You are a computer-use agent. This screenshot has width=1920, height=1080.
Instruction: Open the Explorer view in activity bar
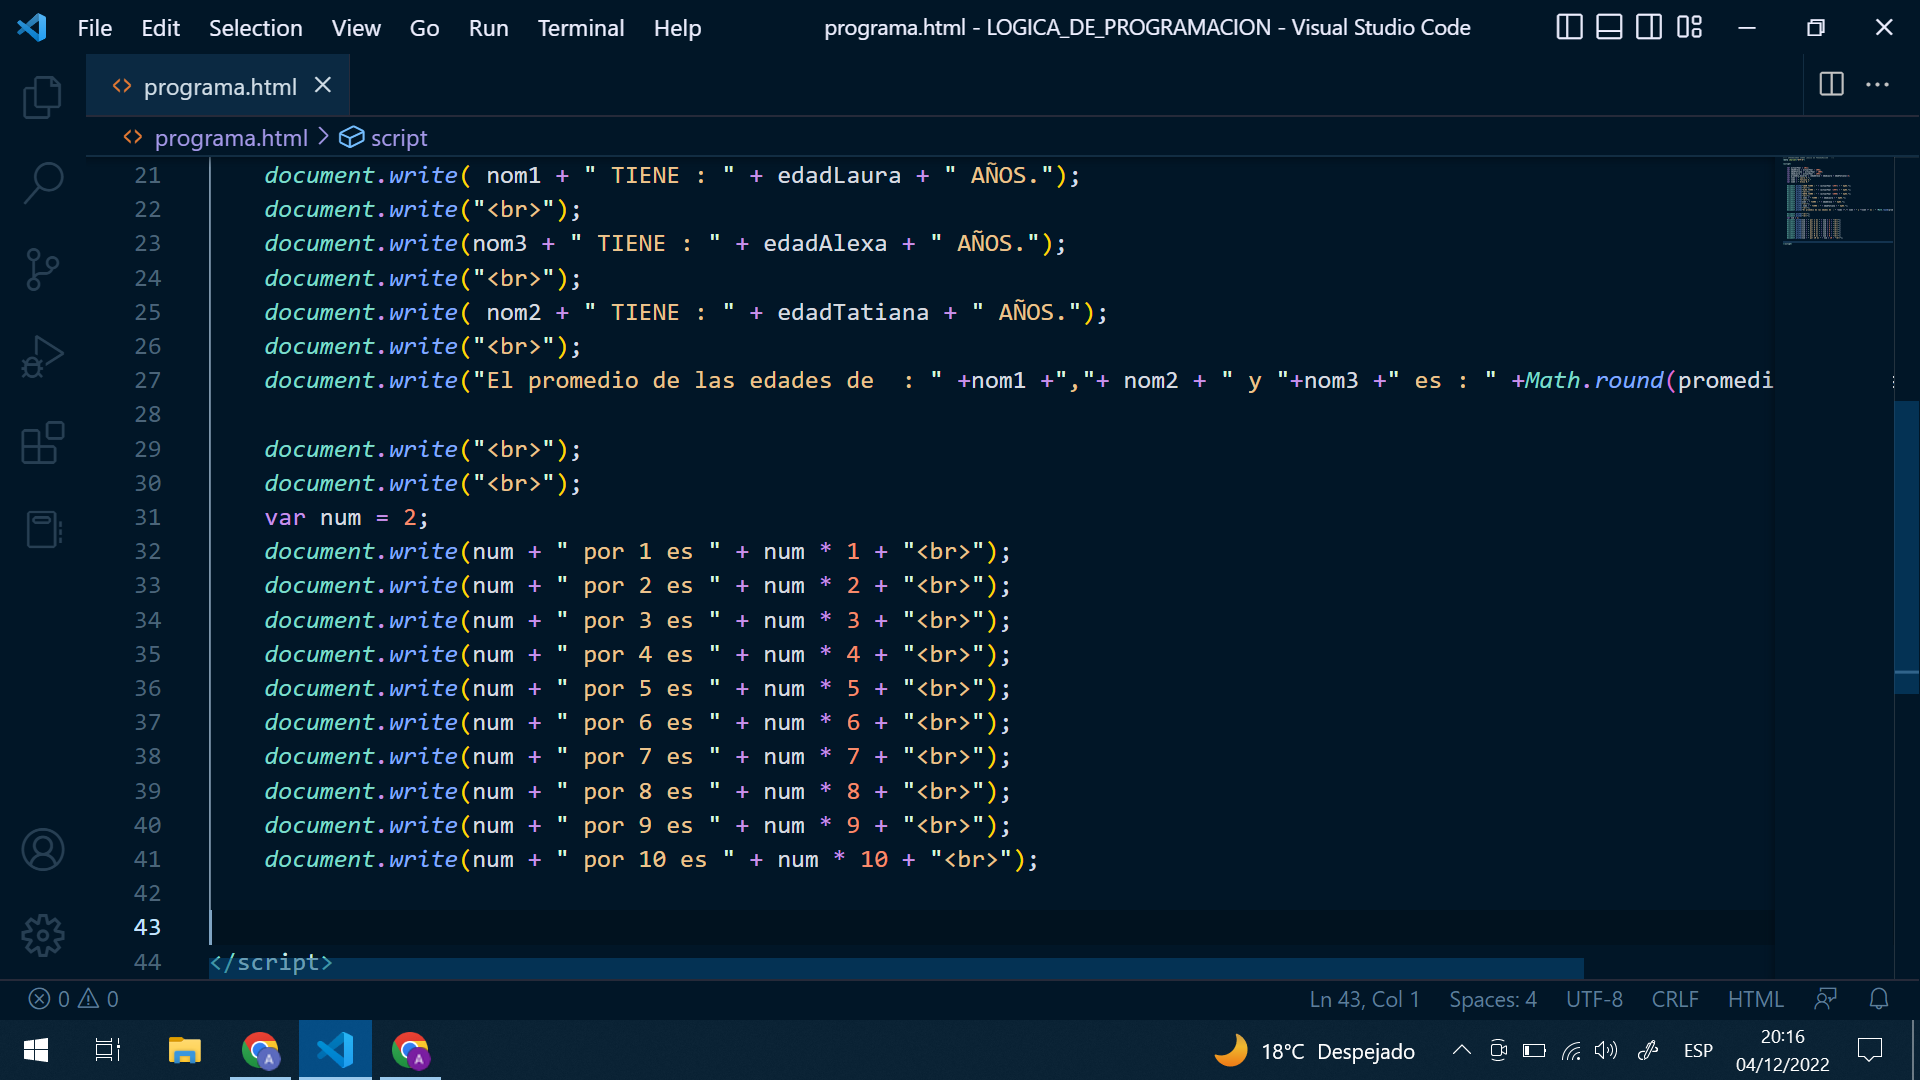tap(42, 97)
